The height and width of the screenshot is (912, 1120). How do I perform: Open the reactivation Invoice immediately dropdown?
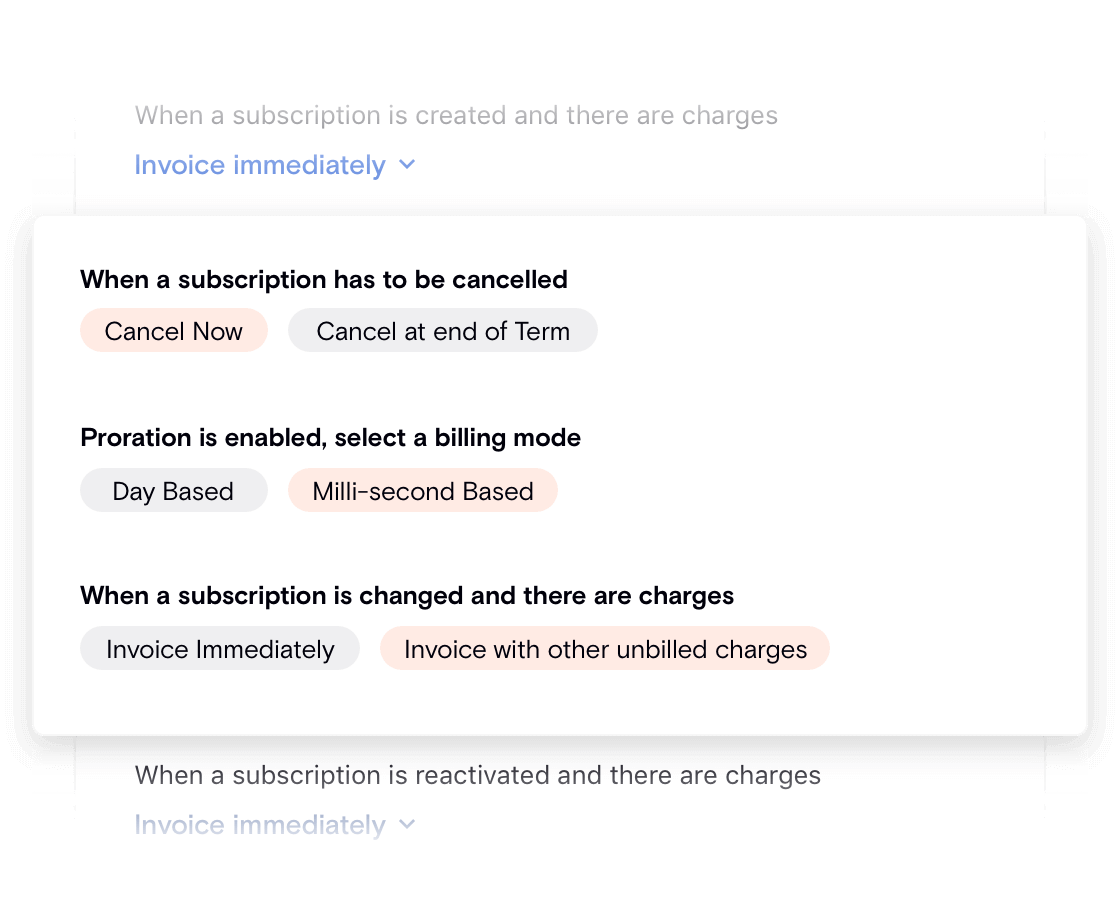click(258, 824)
